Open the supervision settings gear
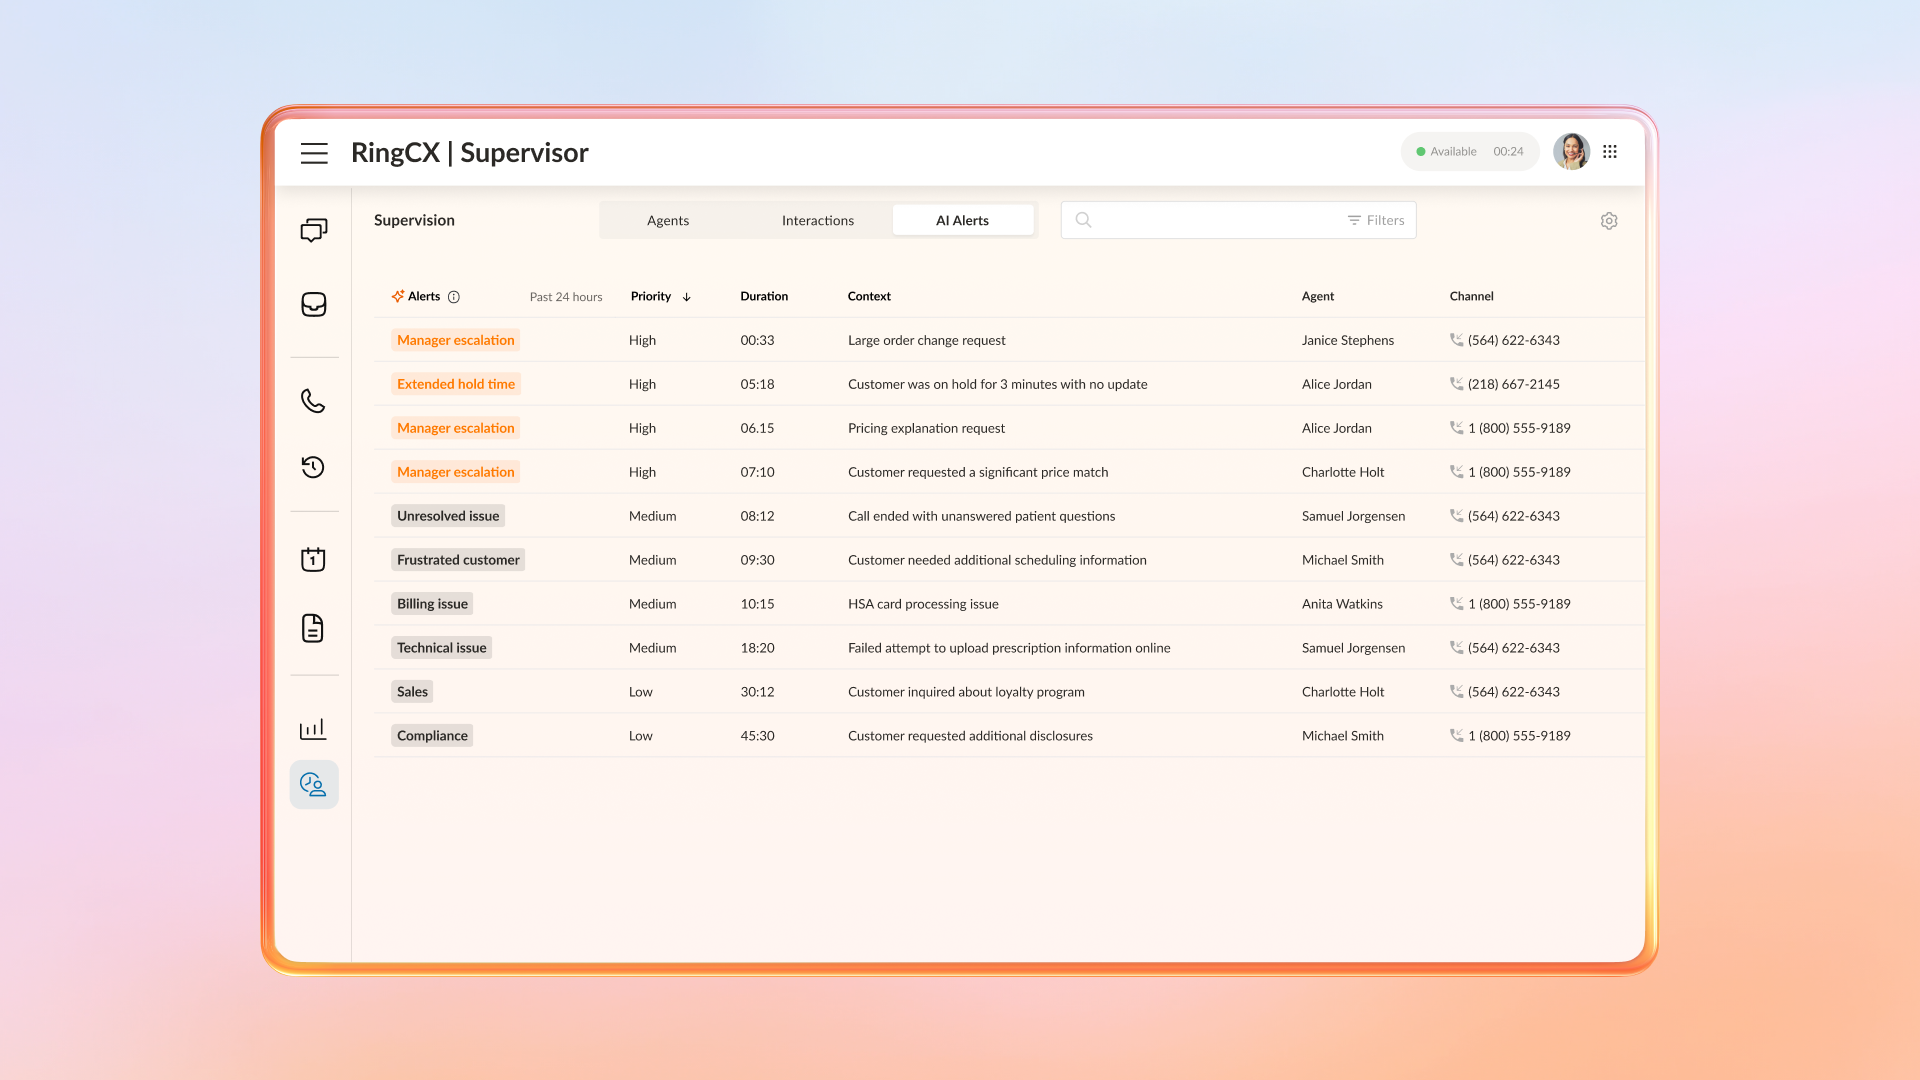Viewport: 1920px width, 1080px height. 1609,221
